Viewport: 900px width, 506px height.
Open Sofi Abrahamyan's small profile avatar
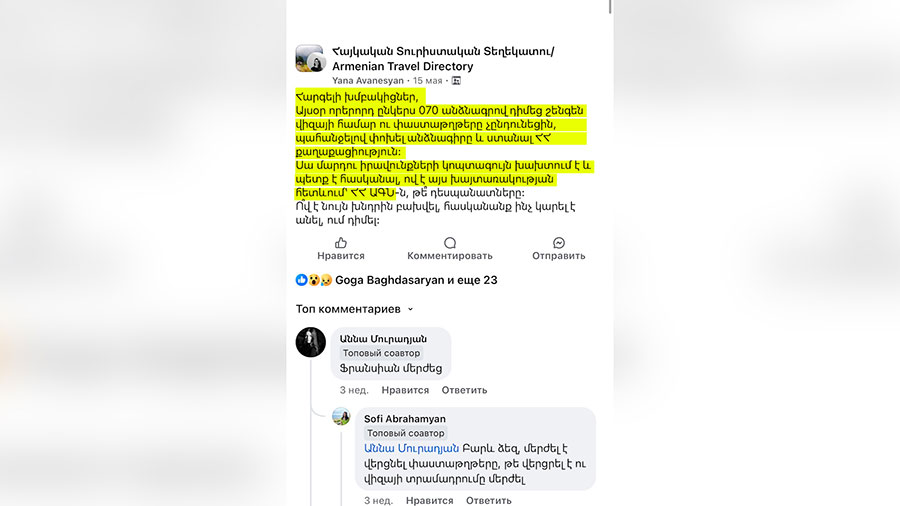click(x=341, y=417)
